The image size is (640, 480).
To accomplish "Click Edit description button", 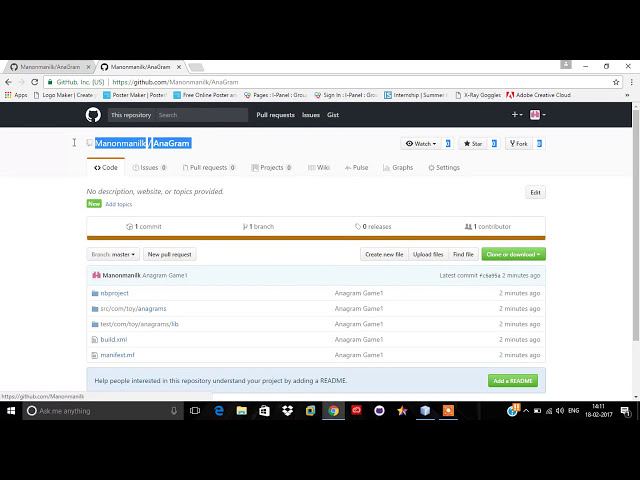I will coord(535,192).
